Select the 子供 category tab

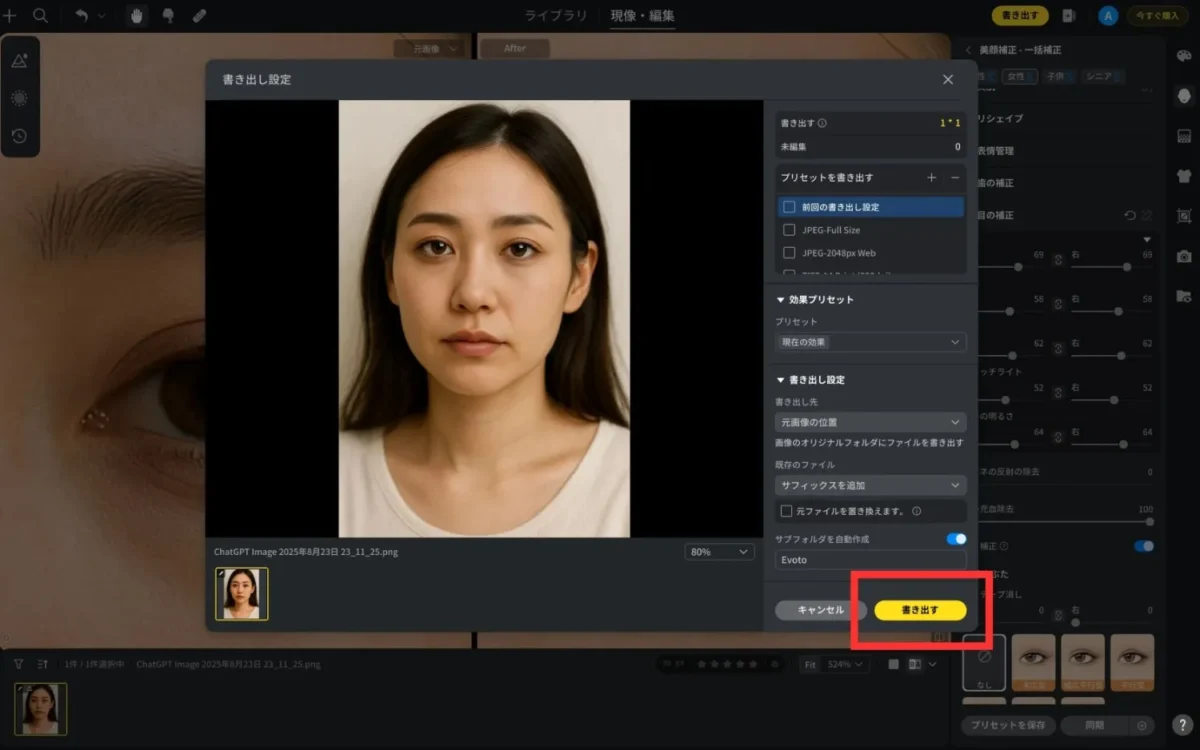click(1057, 76)
